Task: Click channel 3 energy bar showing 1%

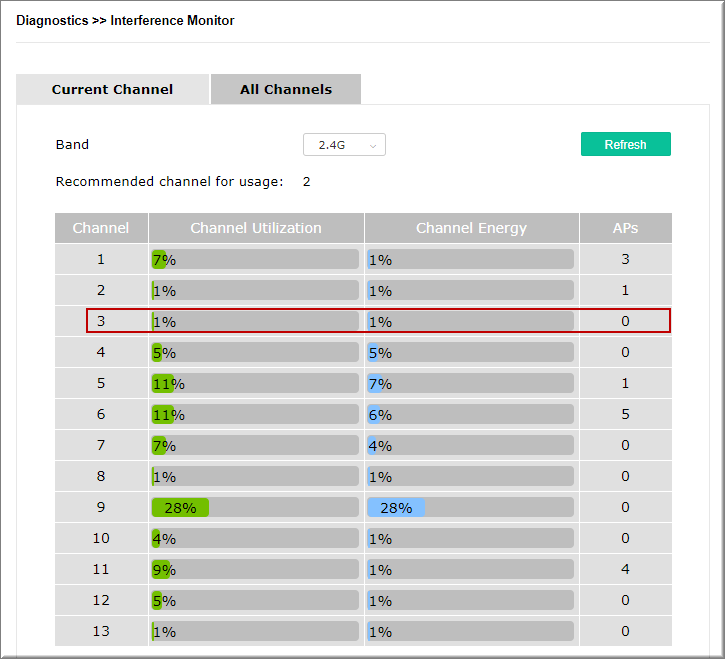Action: (x=471, y=321)
